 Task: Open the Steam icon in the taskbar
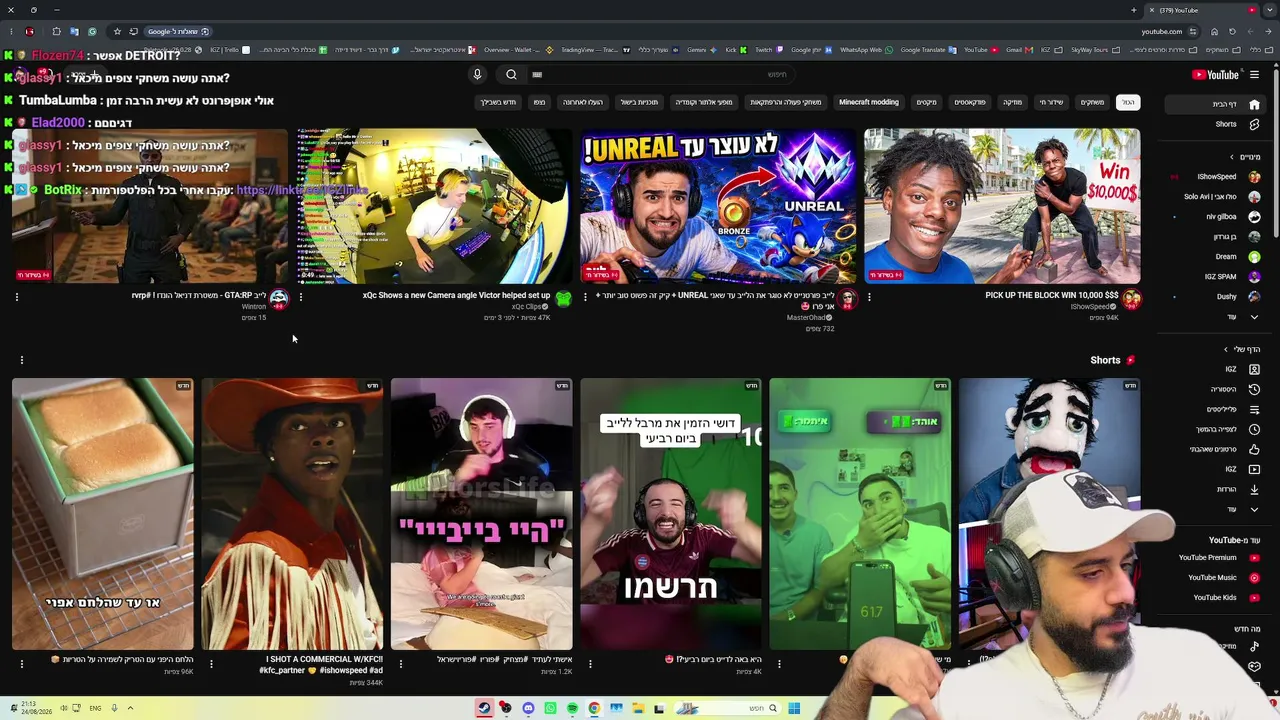pos(484,709)
